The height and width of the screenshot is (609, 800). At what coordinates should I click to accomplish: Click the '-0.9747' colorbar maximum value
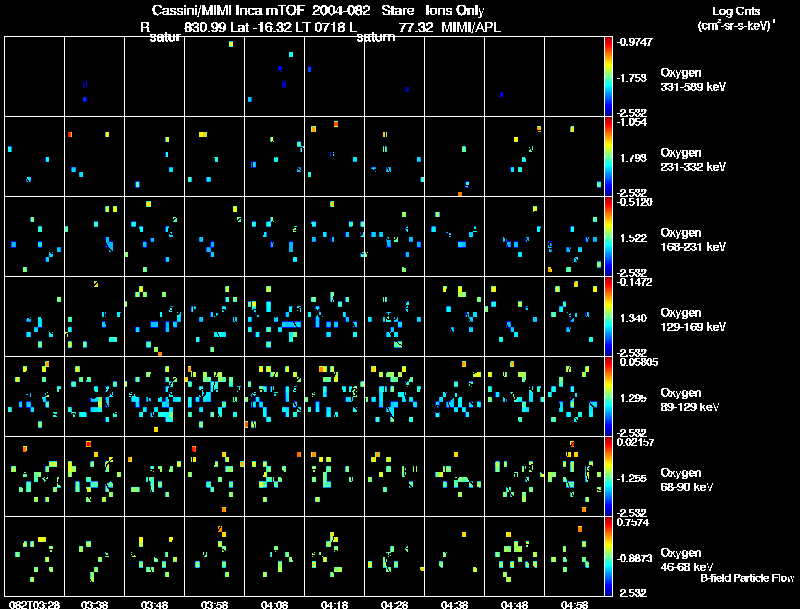[x=634, y=42]
